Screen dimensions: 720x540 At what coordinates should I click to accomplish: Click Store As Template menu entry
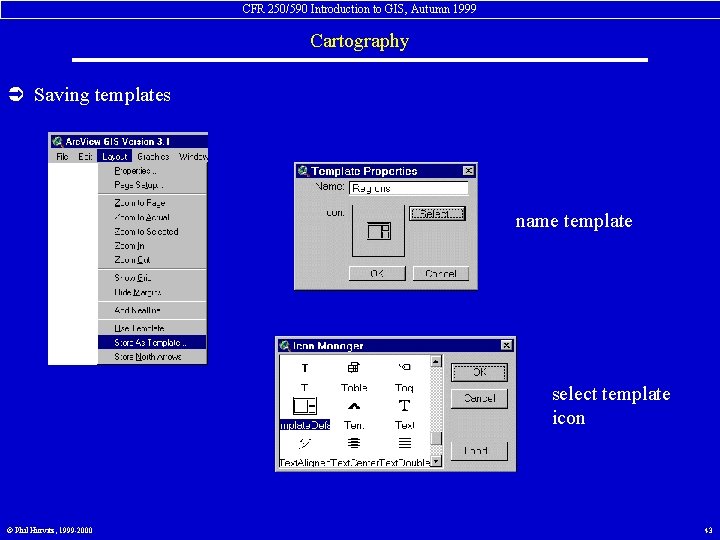pyautogui.click(x=152, y=343)
